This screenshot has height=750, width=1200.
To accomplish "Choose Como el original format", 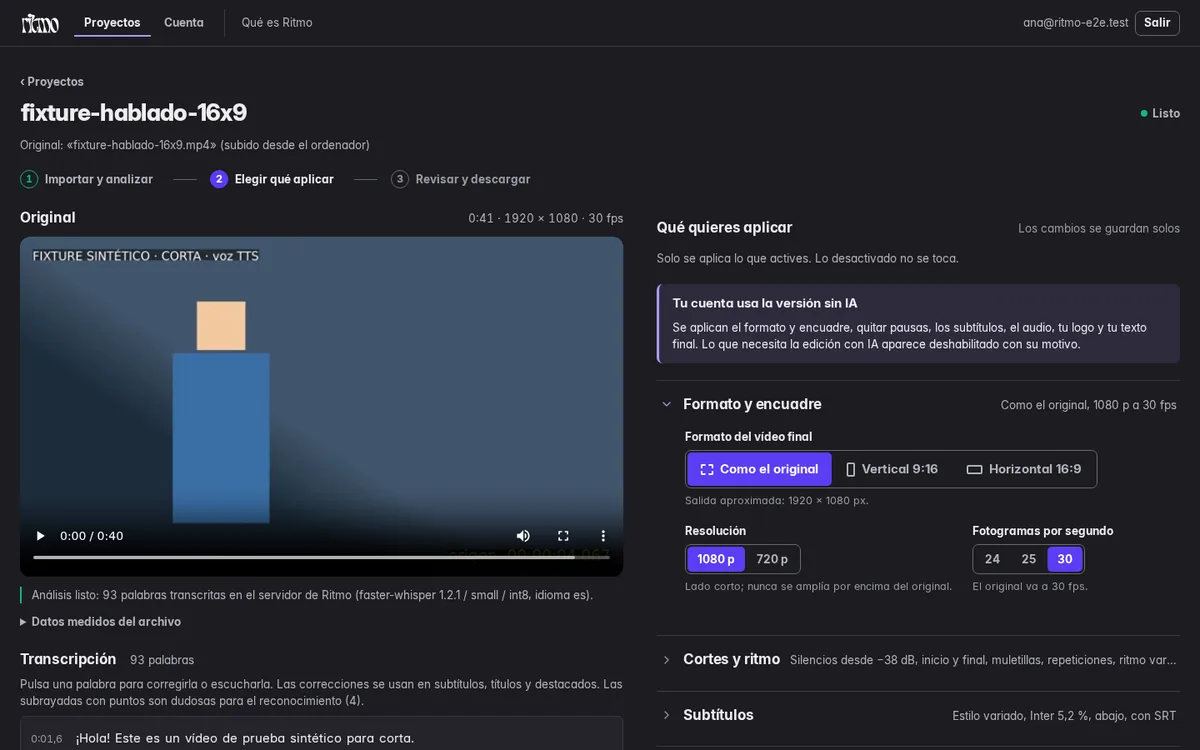I will pyautogui.click(x=759, y=469).
